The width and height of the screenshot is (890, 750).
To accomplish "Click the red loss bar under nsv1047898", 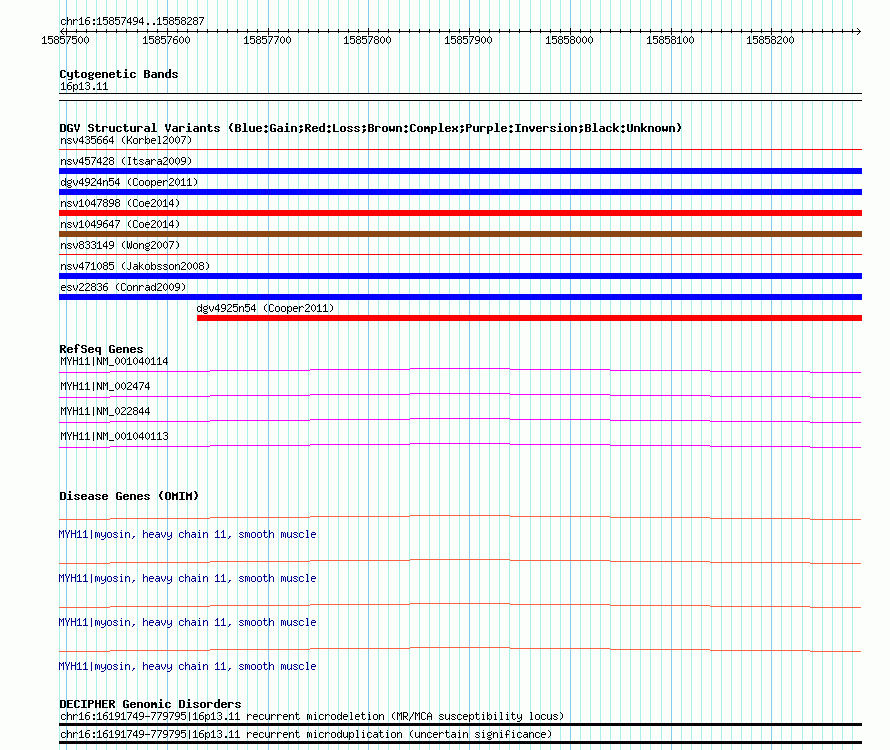I will coord(460,213).
